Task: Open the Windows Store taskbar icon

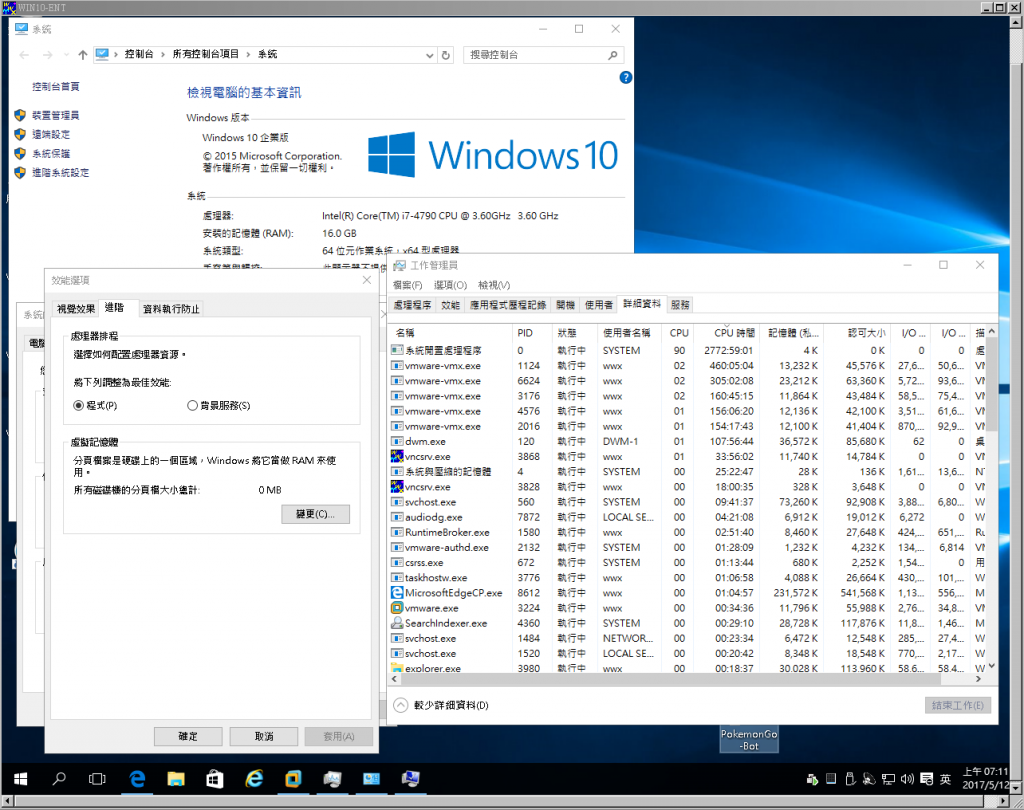Action: 215,779
